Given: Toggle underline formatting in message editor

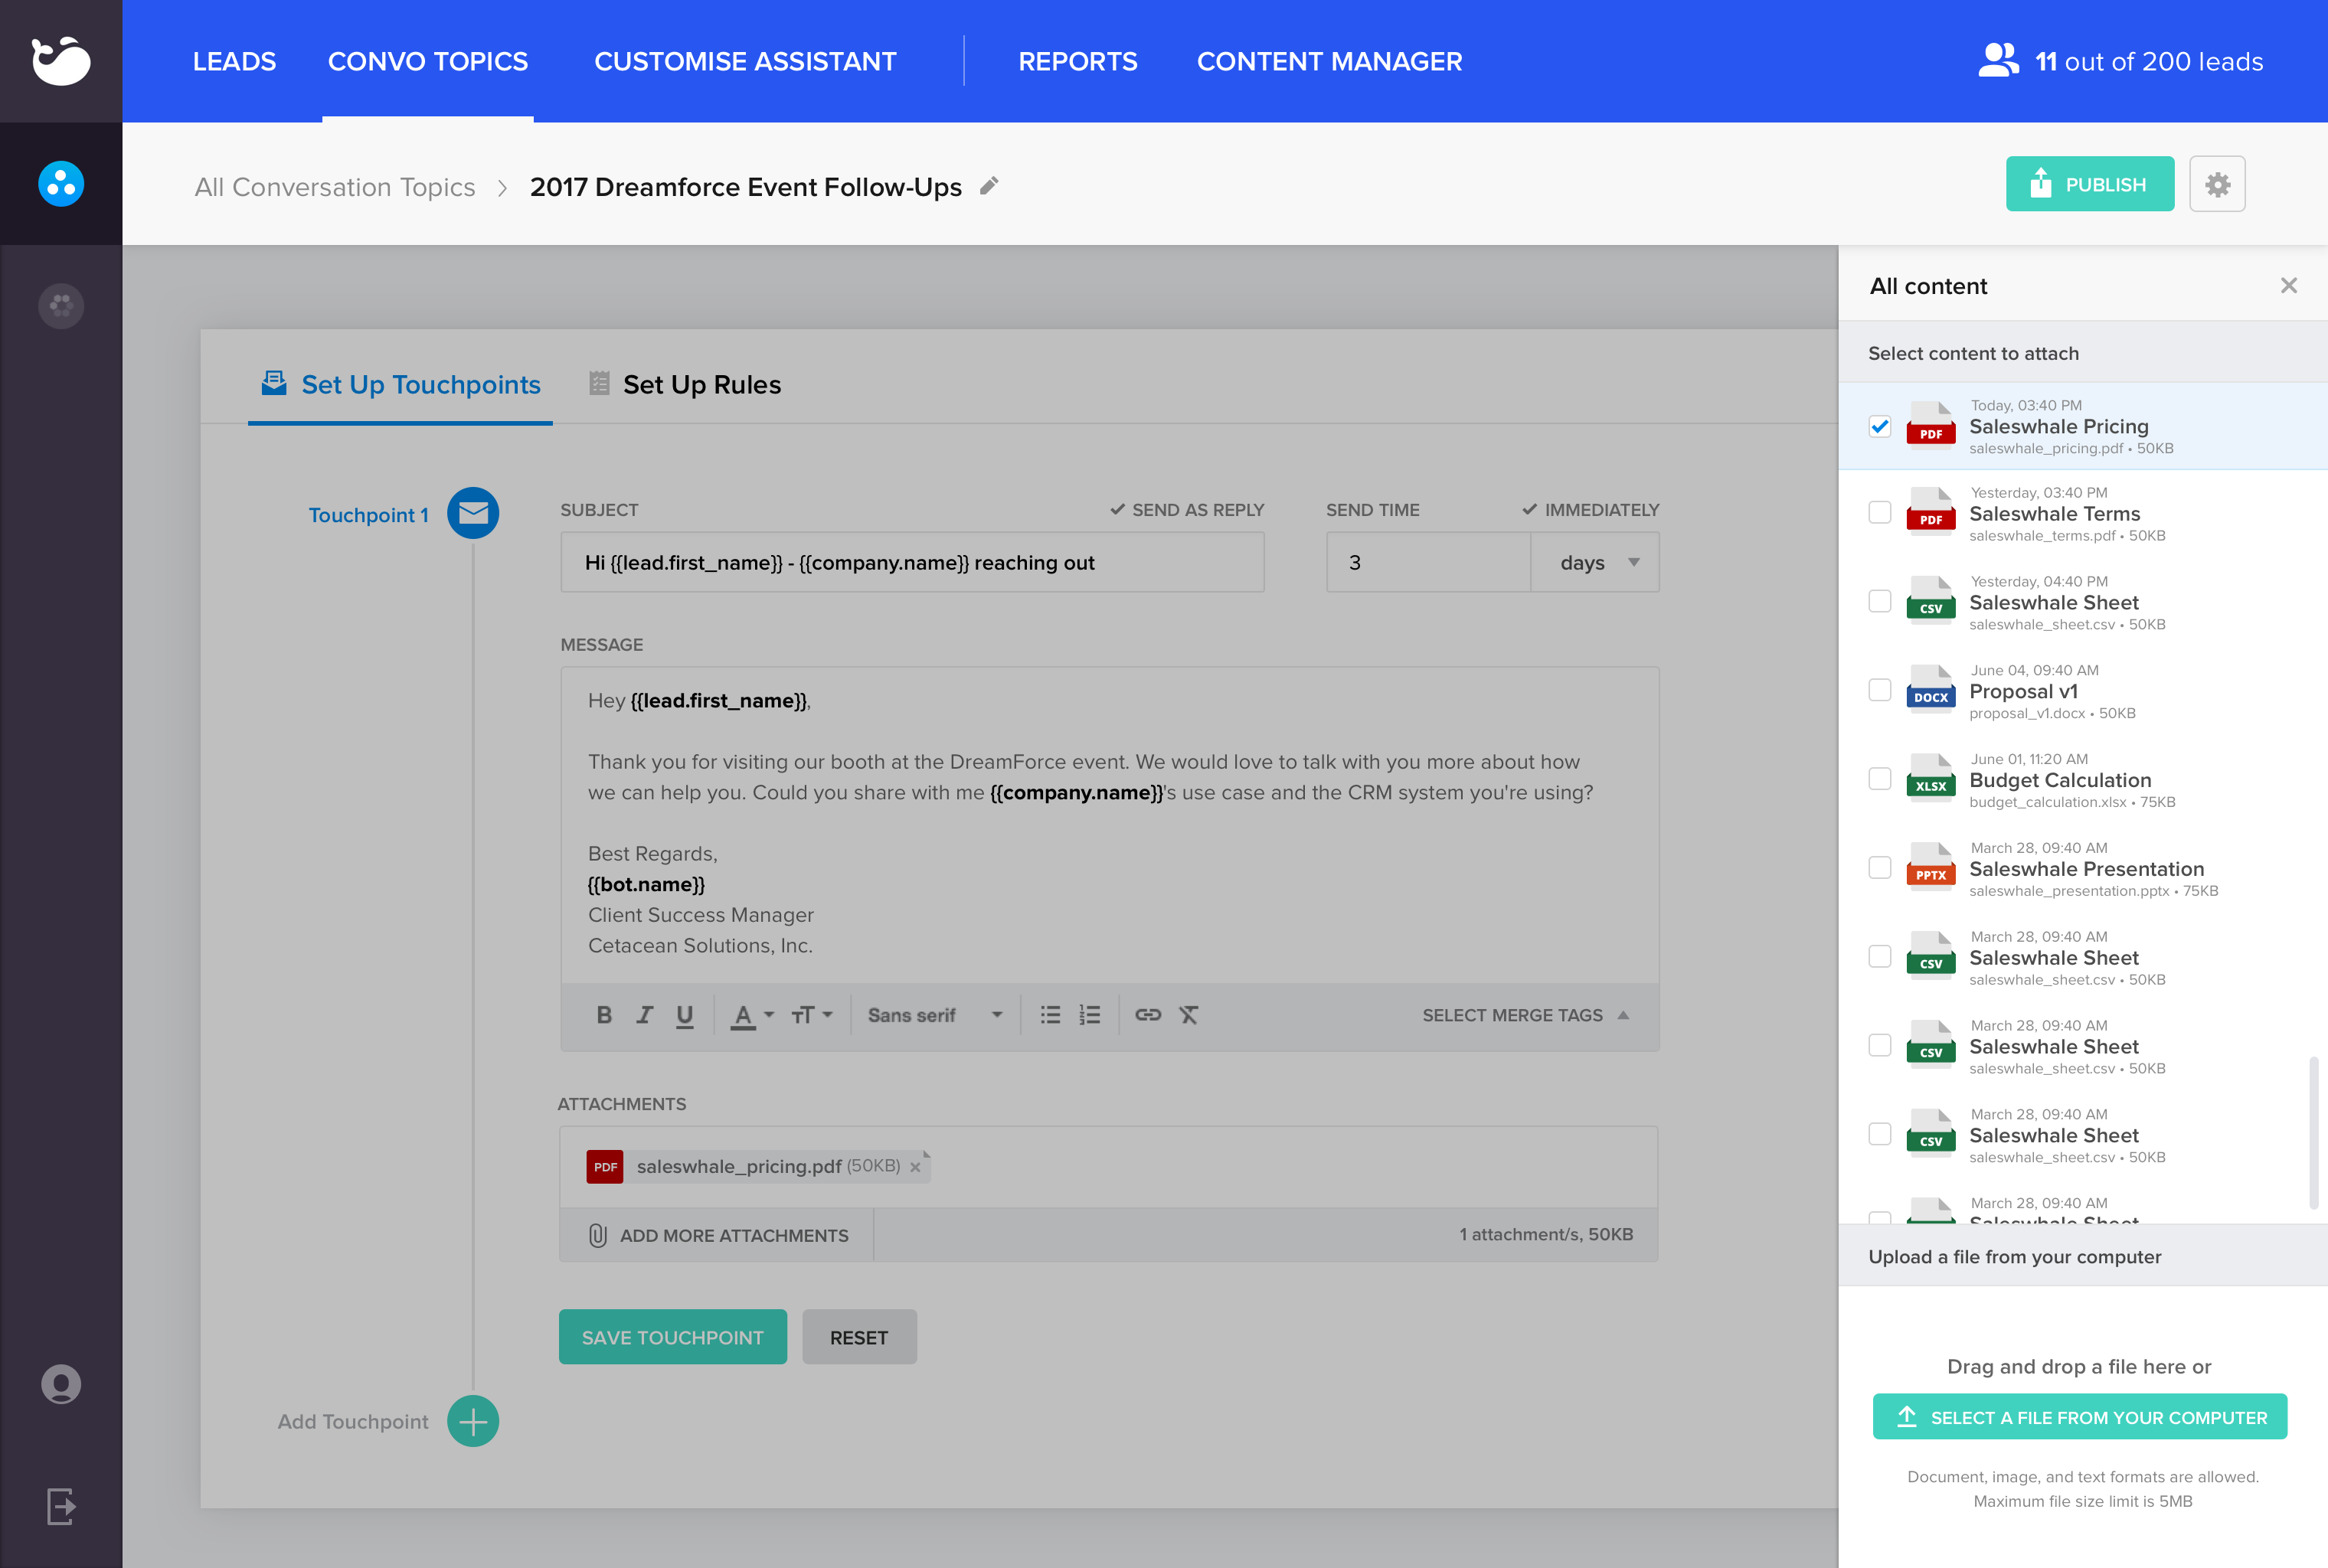Looking at the screenshot, I should [684, 1016].
